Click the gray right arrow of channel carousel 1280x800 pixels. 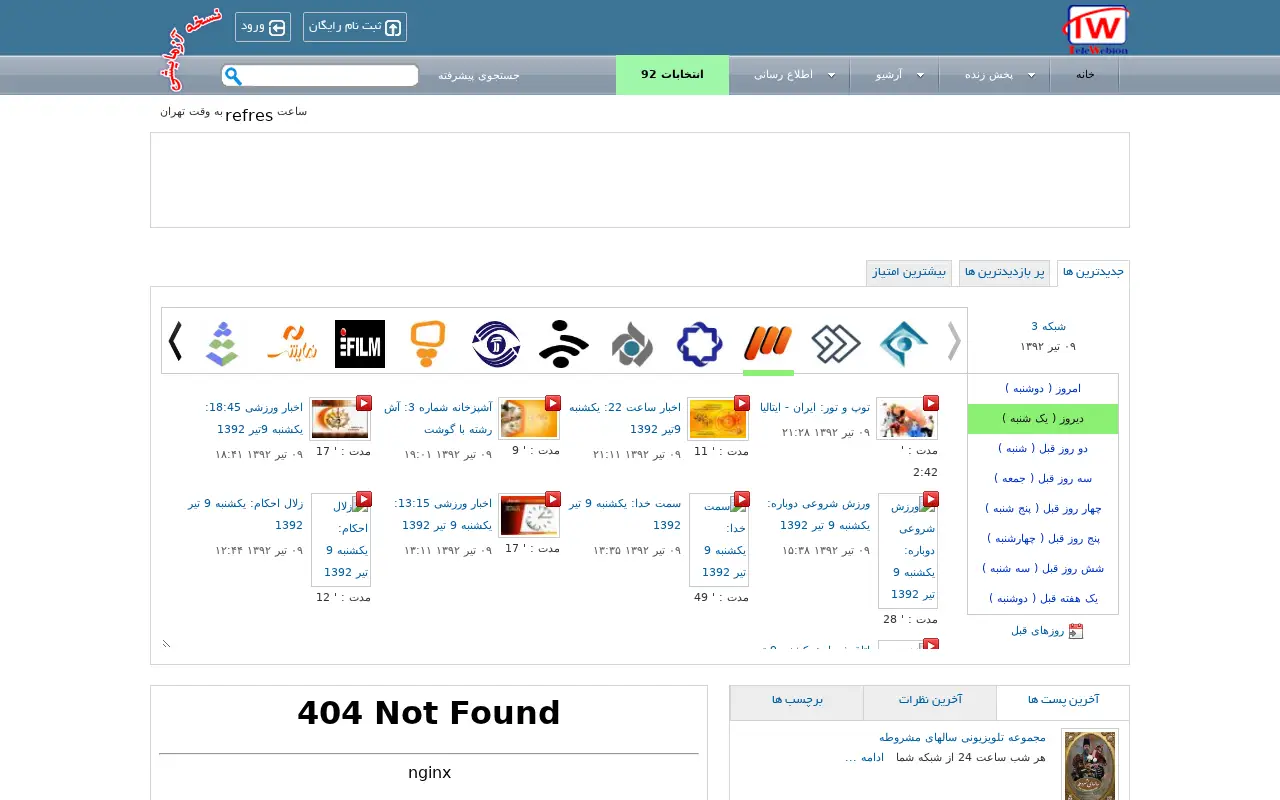[954, 341]
